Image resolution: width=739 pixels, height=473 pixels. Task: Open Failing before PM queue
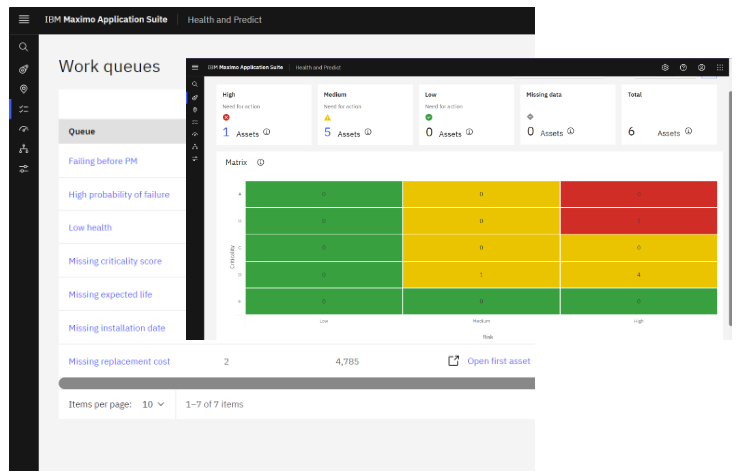point(103,161)
